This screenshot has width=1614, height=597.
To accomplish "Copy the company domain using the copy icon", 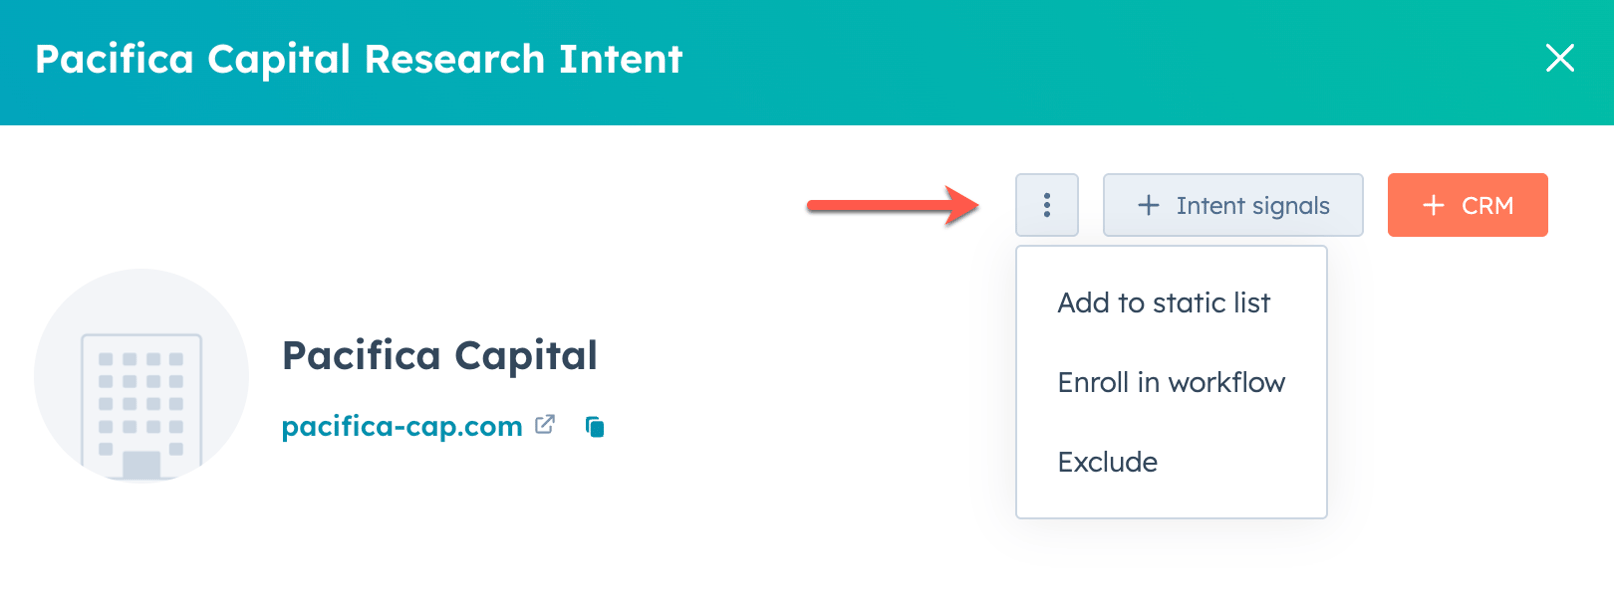I will click(595, 425).
